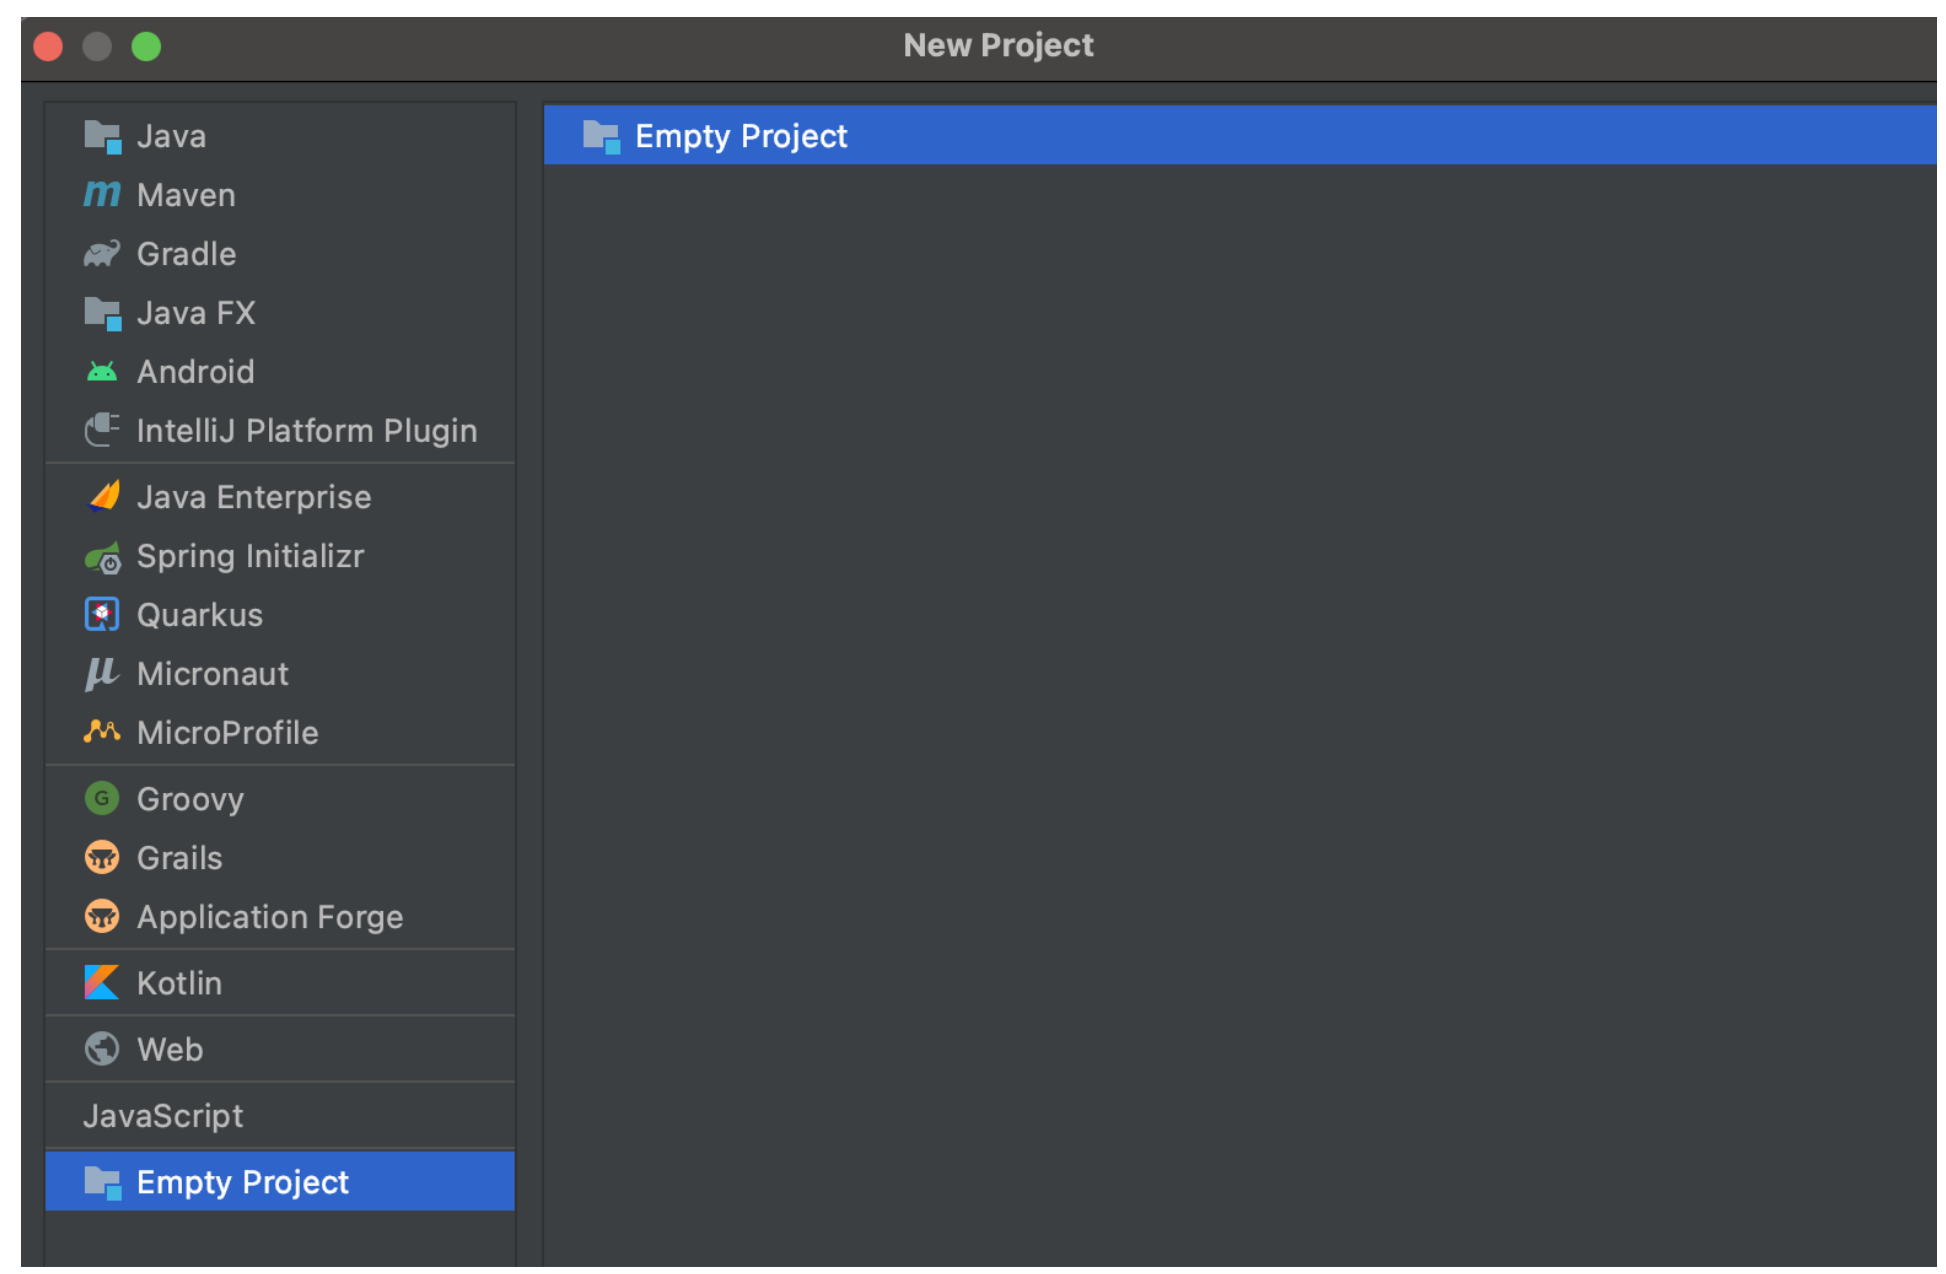Click the Java folder icon
Viewport: 1946px width, 1274px height.
tap(102, 136)
